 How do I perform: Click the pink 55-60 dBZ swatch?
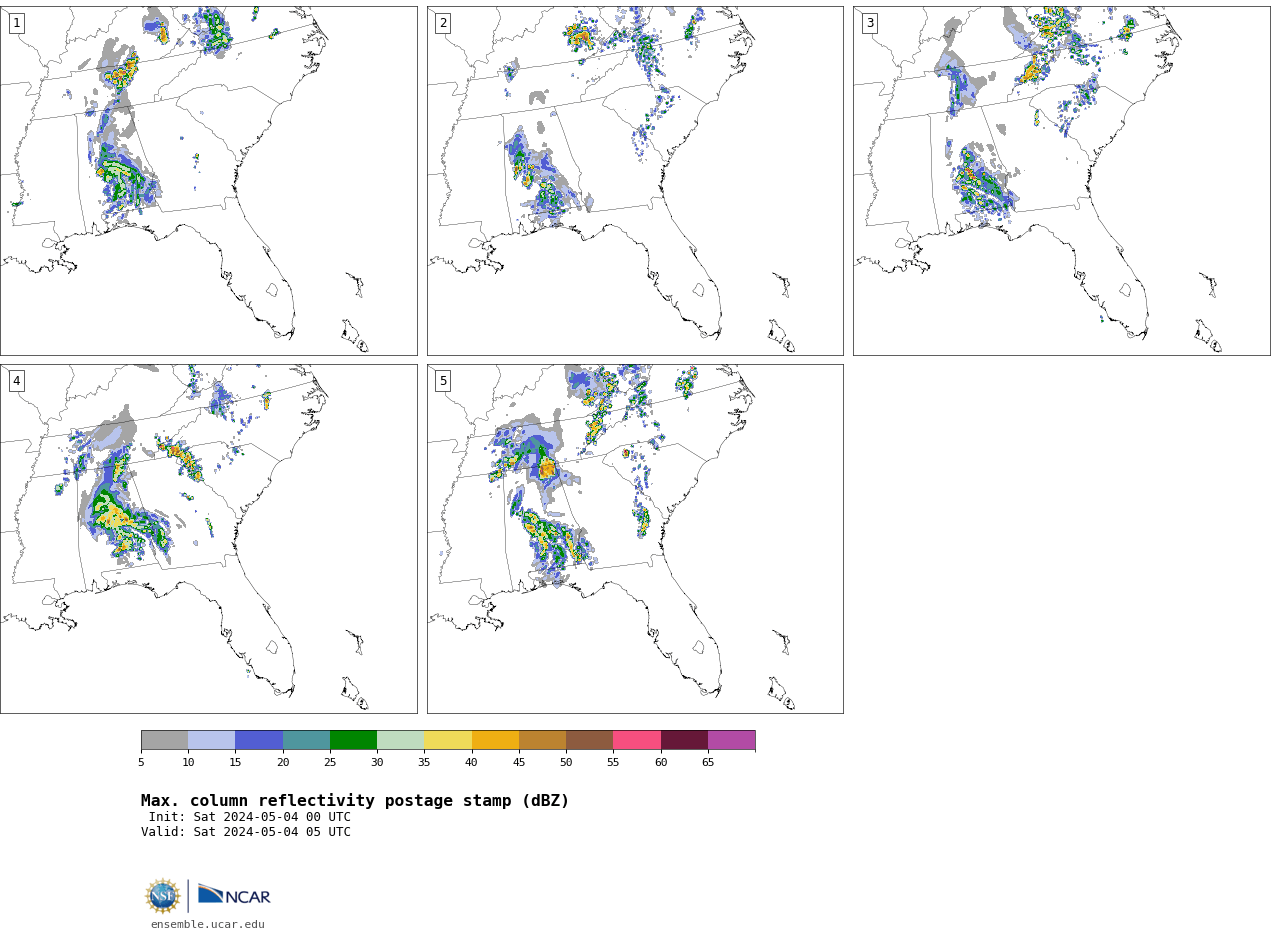tap(637, 740)
